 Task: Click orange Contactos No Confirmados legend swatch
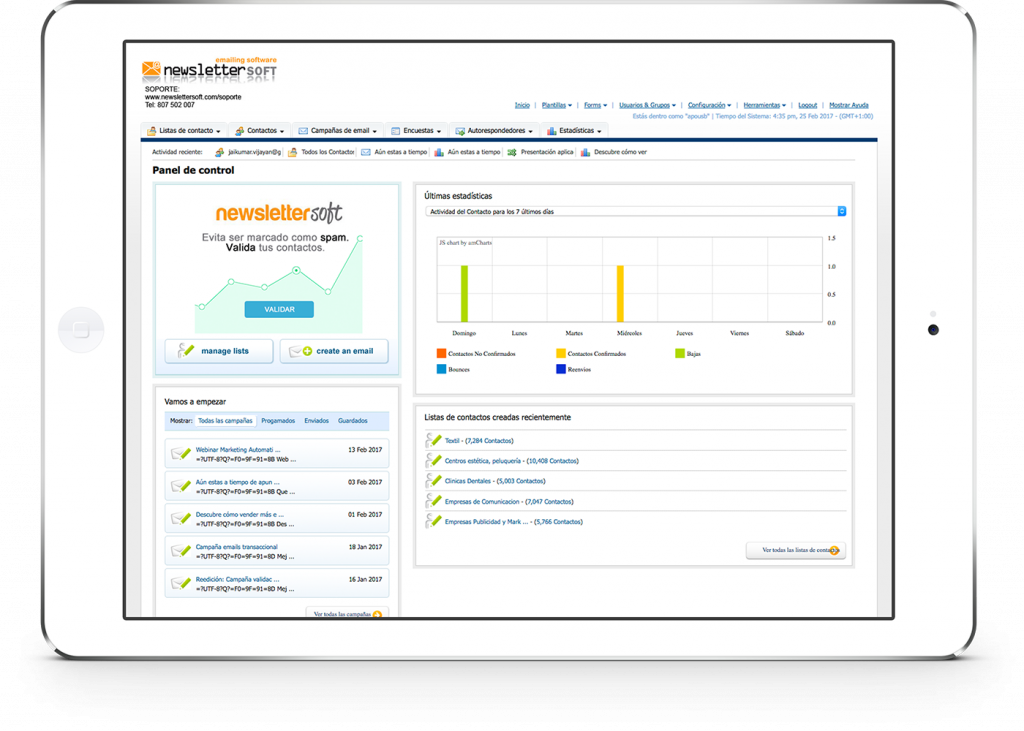click(x=441, y=353)
